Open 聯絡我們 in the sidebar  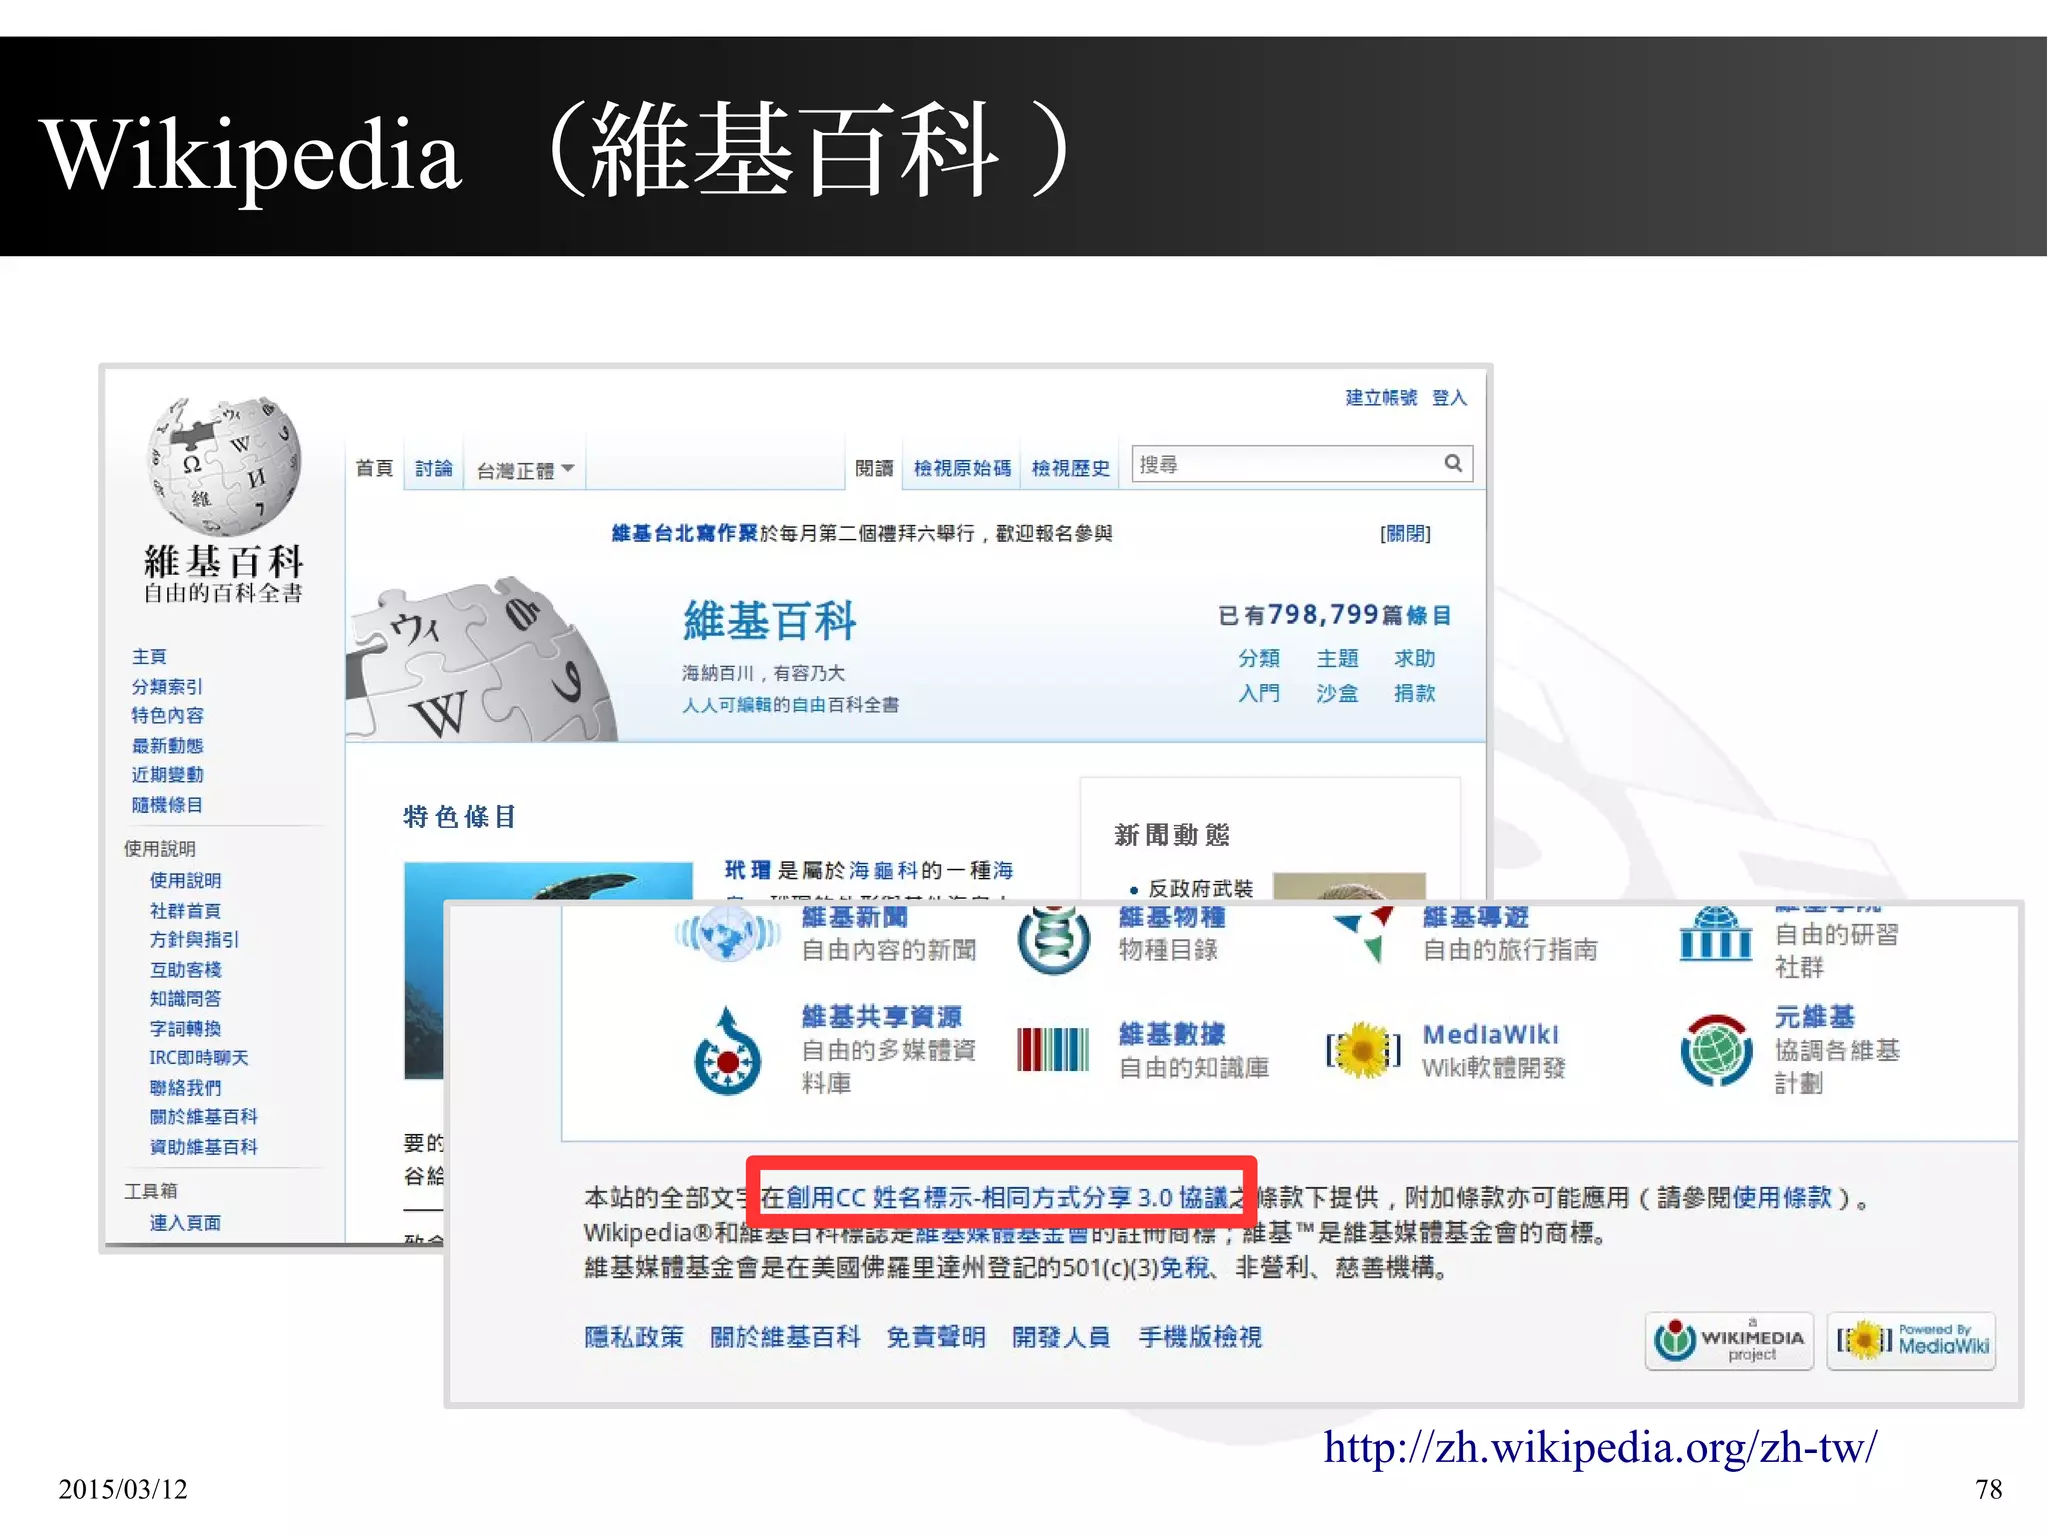point(185,1088)
